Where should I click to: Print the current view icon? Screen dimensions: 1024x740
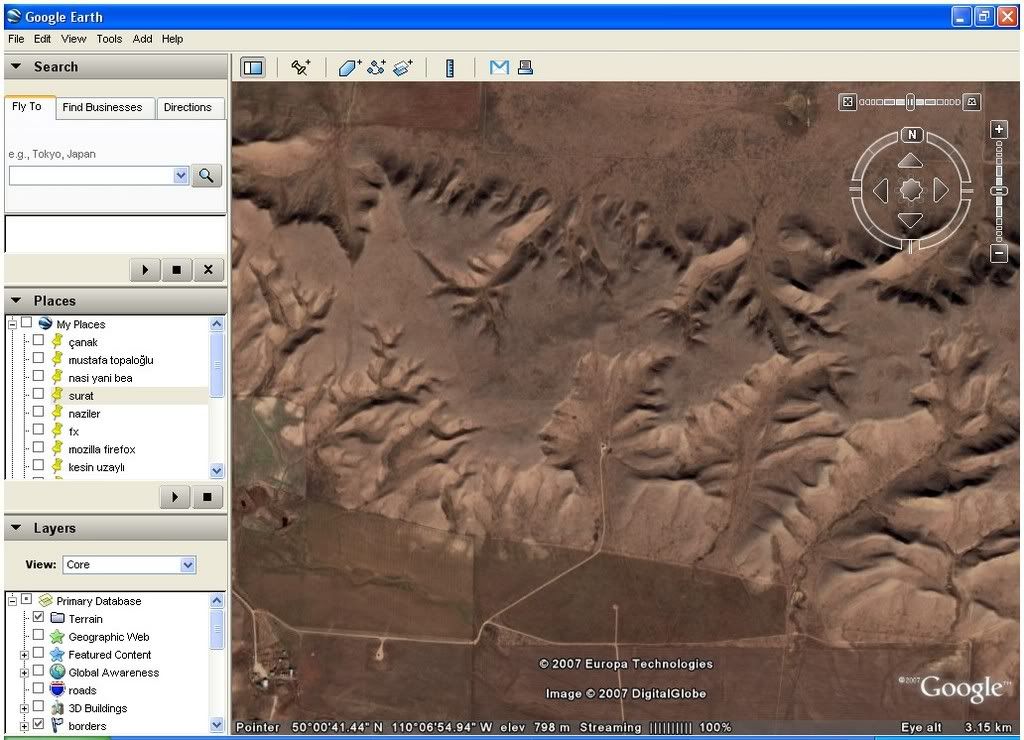[x=525, y=67]
